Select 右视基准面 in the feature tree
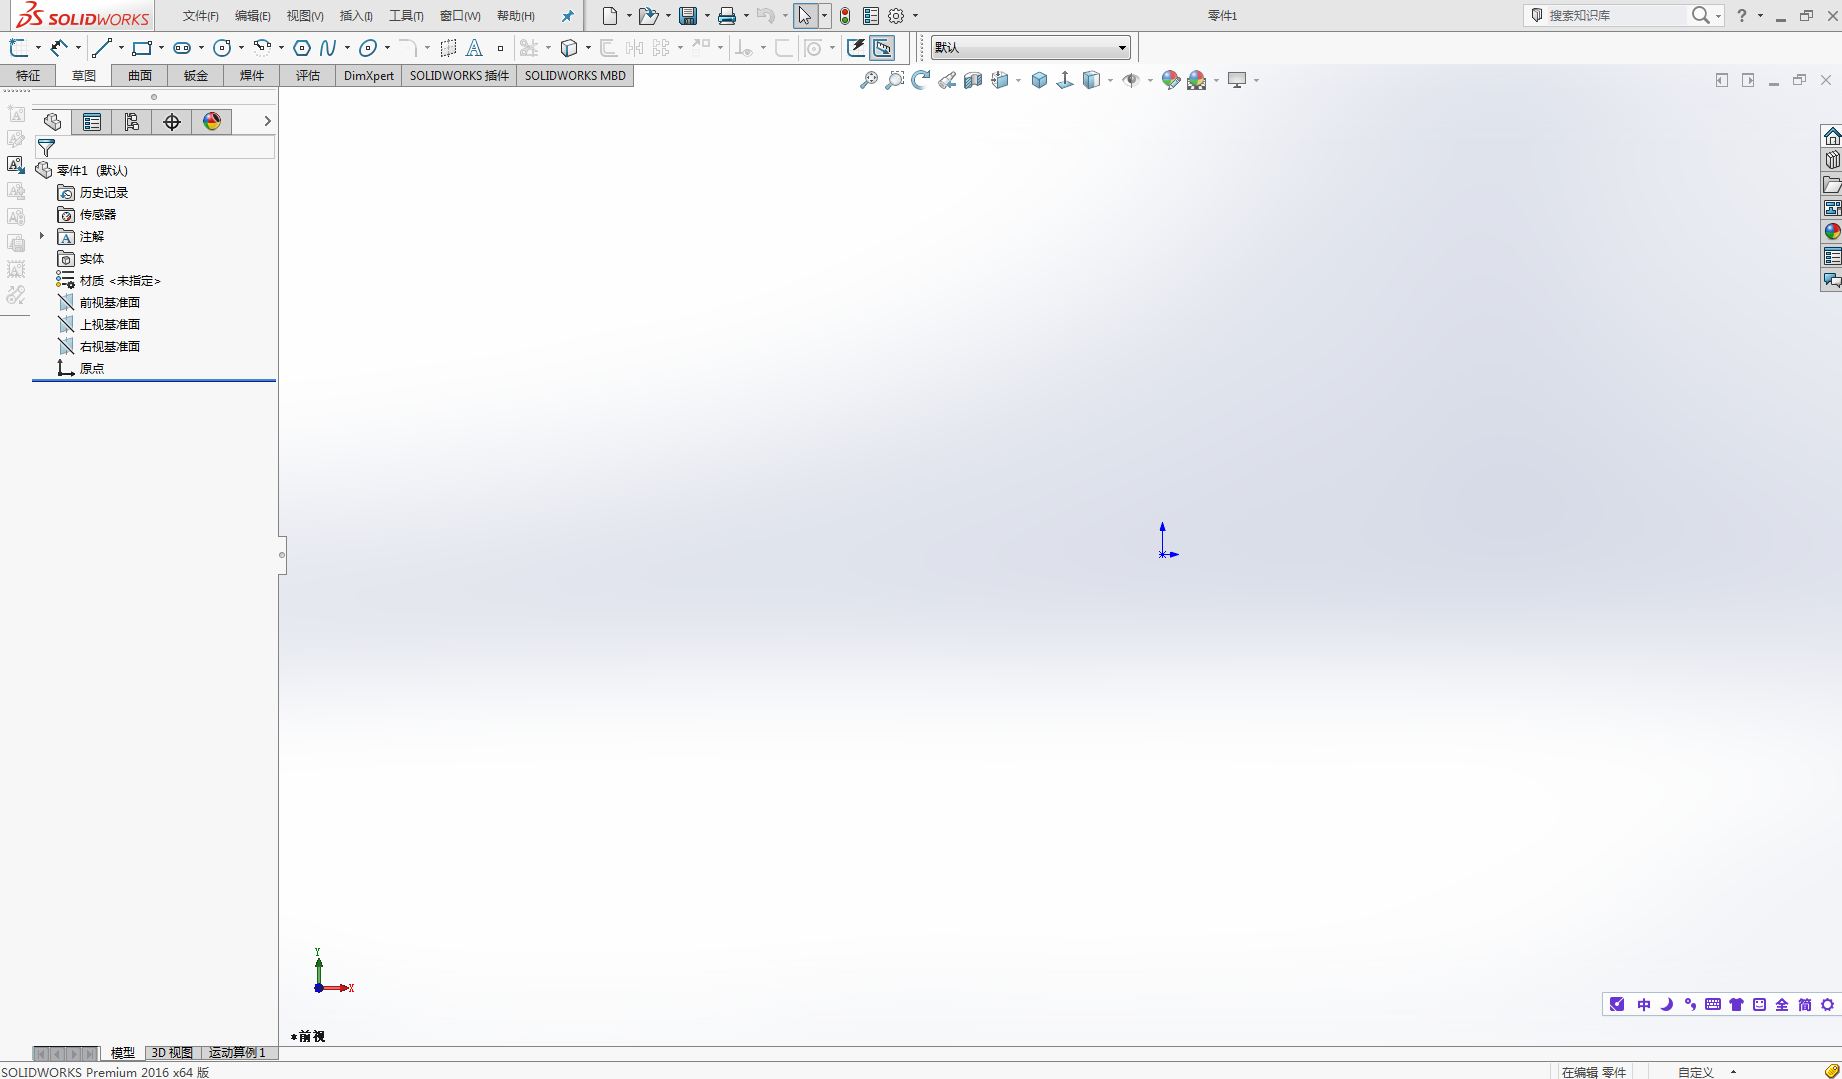This screenshot has height=1079, width=1842. 109,346
